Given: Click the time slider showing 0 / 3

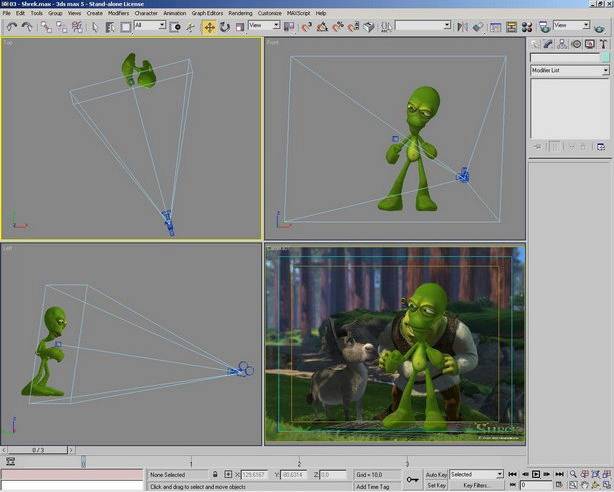Looking at the screenshot, I should point(38,450).
